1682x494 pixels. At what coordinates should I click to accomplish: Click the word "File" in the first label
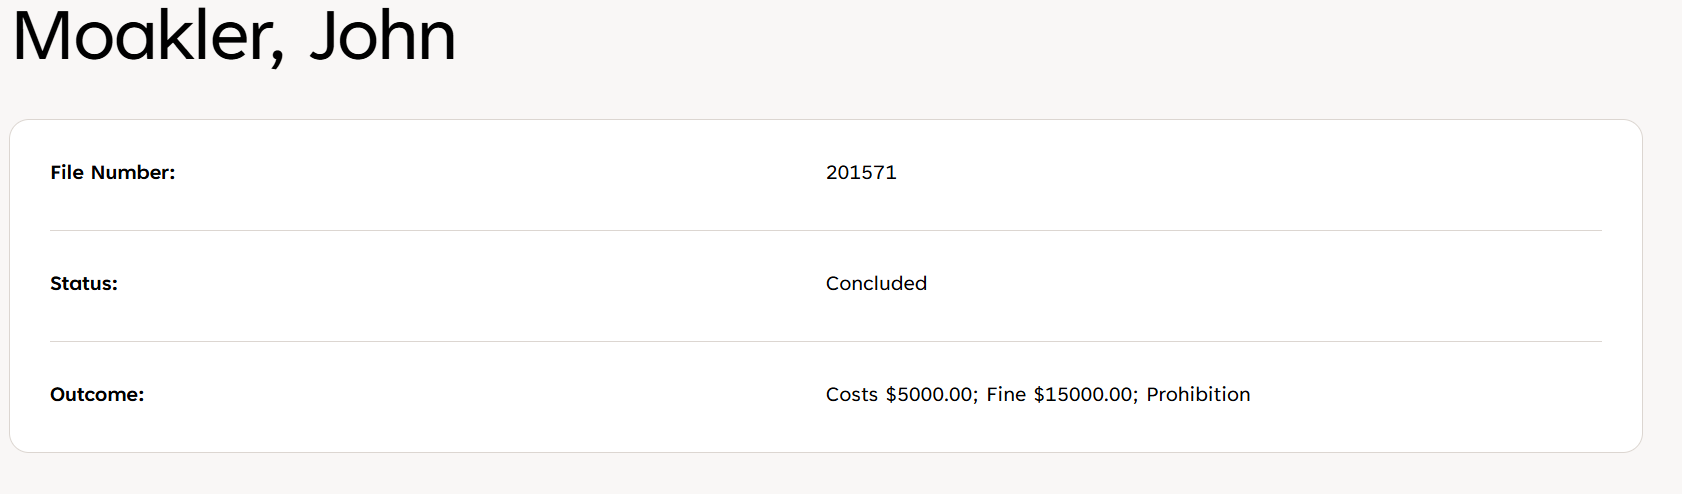coord(67,172)
